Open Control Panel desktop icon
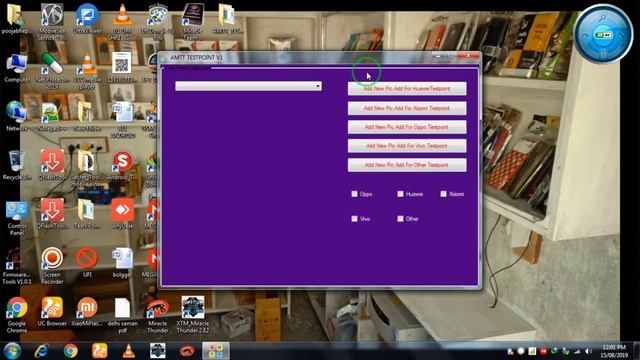The width and height of the screenshot is (640, 360). (17, 217)
